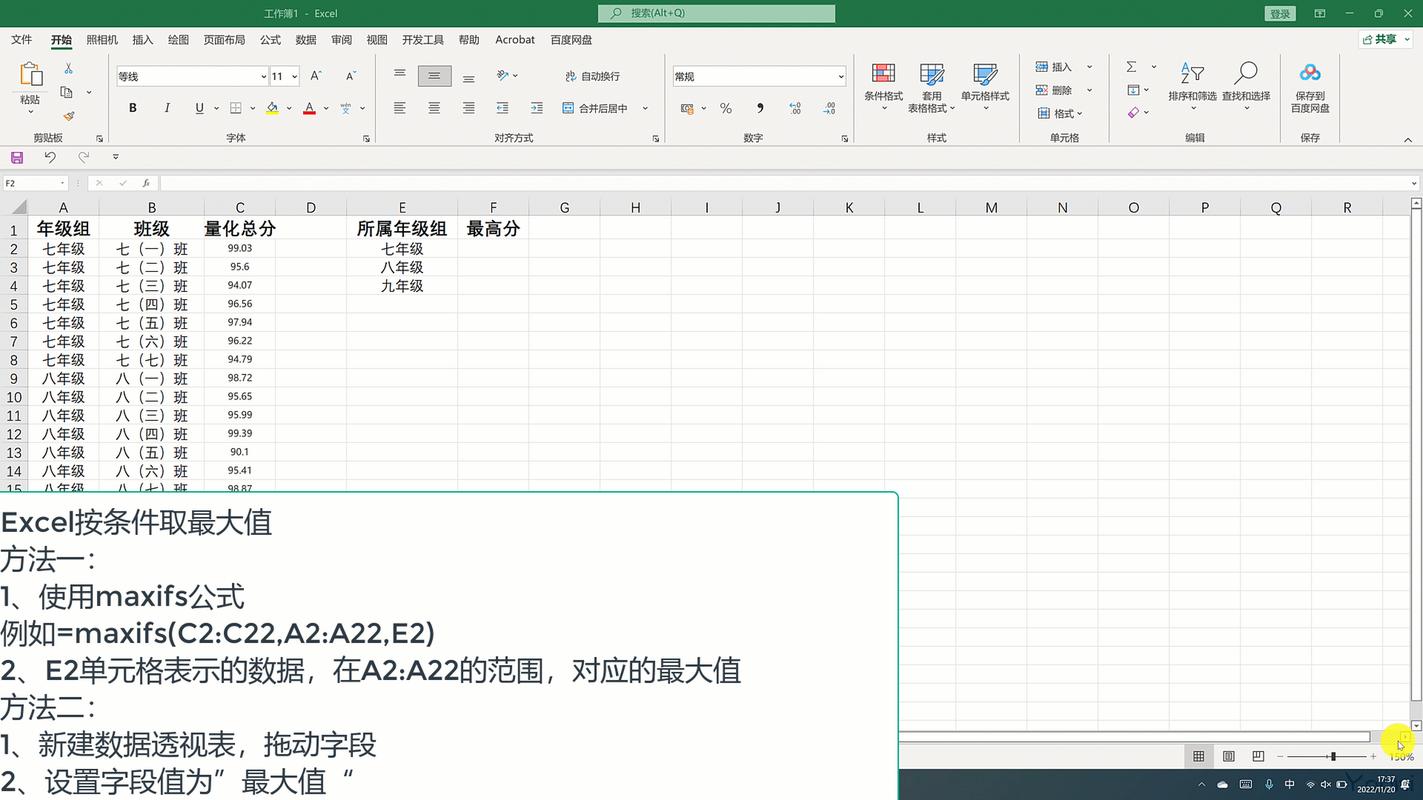The image size is (1423, 800).
Task: Click the Format Painter brush icon
Action: click(x=68, y=116)
